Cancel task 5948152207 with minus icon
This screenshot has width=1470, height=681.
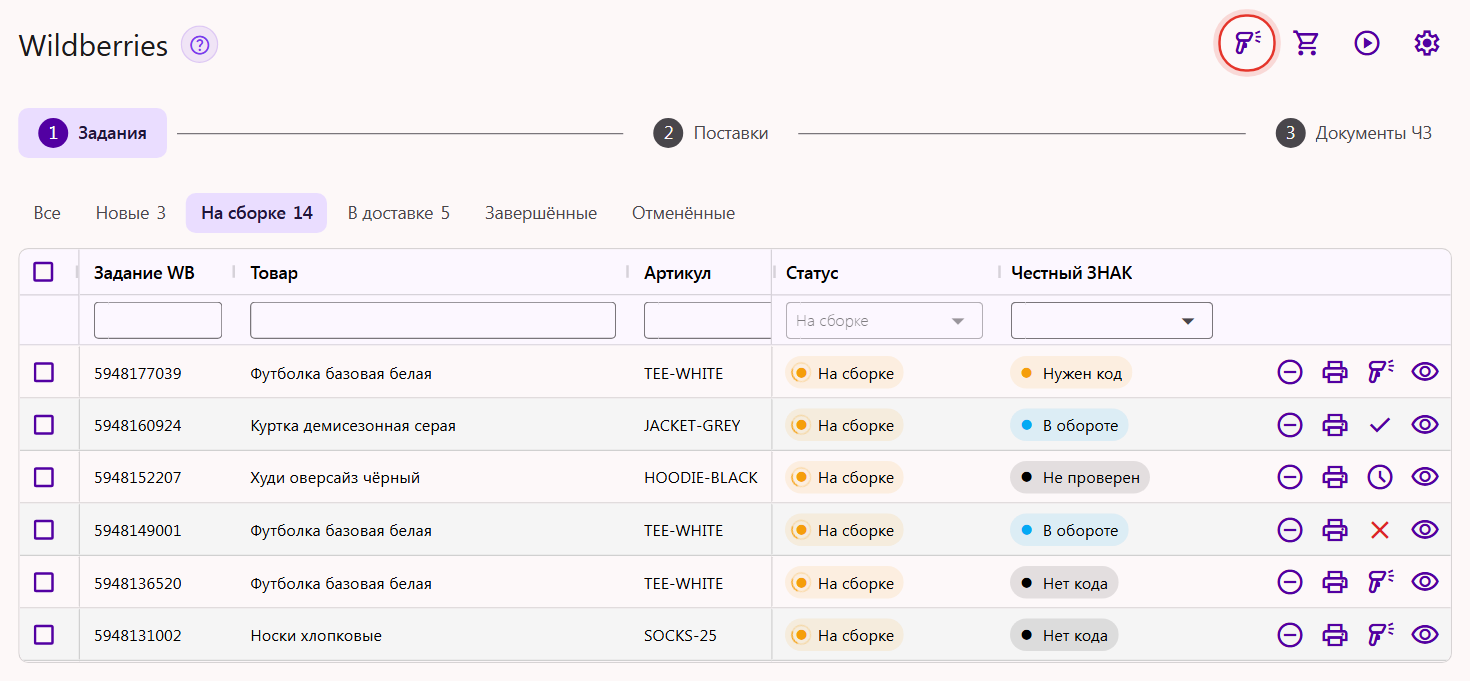pyautogui.click(x=1290, y=477)
